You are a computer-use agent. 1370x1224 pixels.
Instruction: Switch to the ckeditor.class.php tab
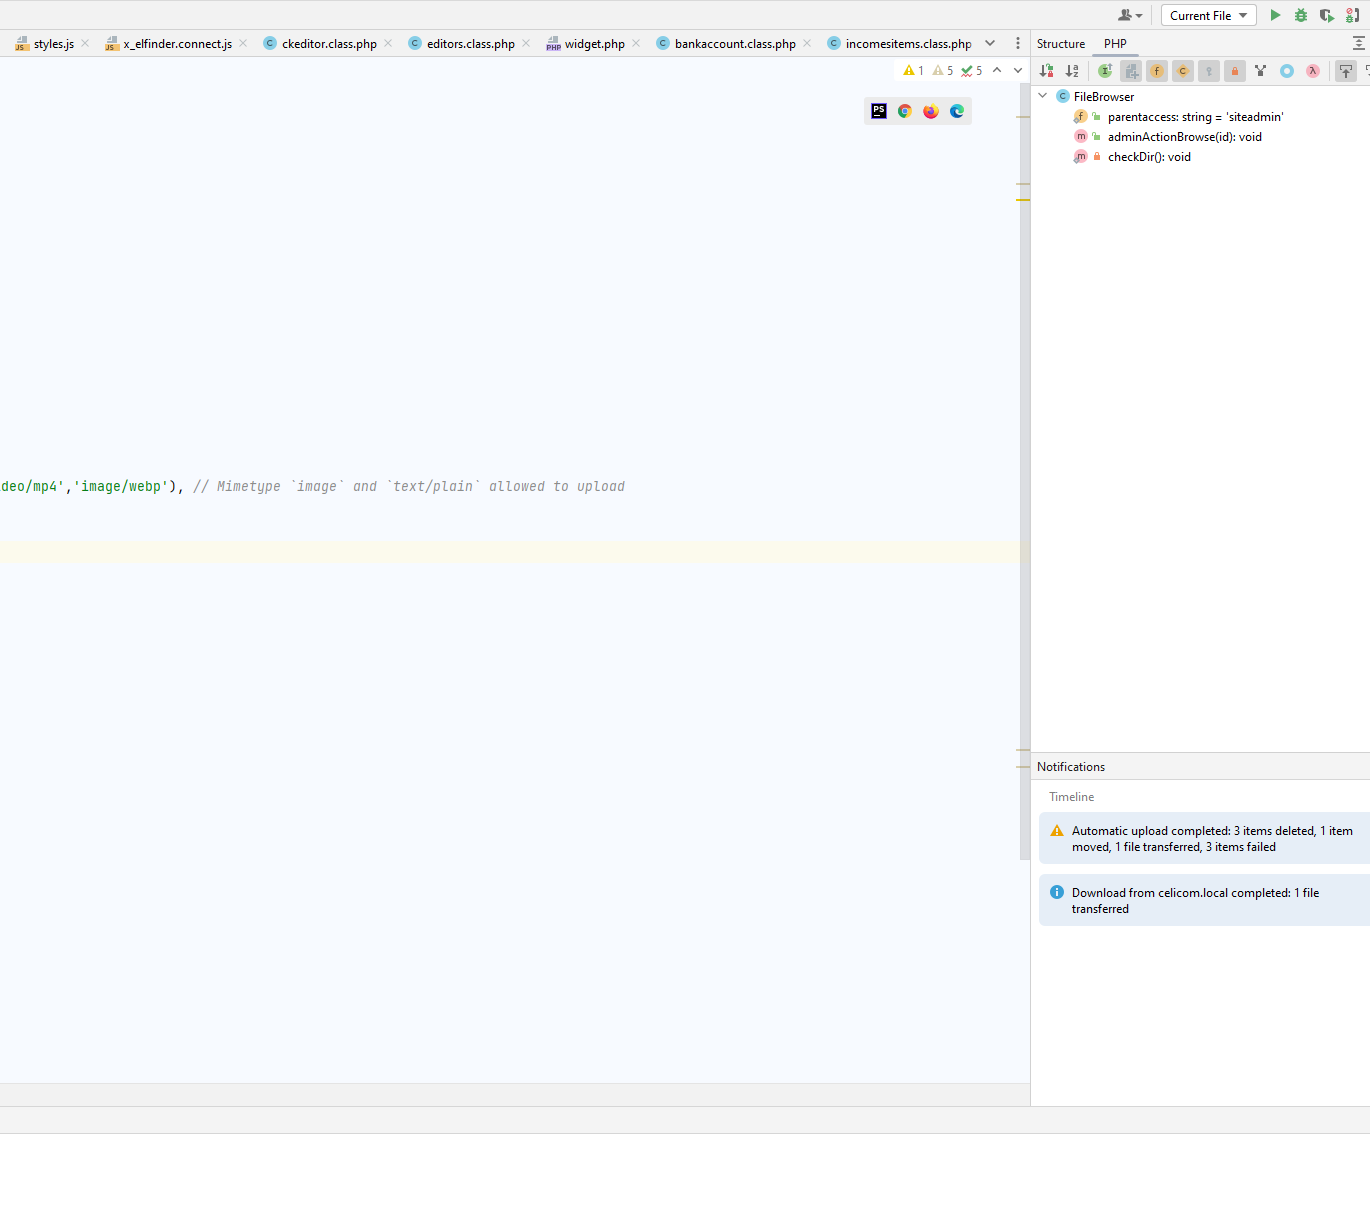(x=329, y=44)
